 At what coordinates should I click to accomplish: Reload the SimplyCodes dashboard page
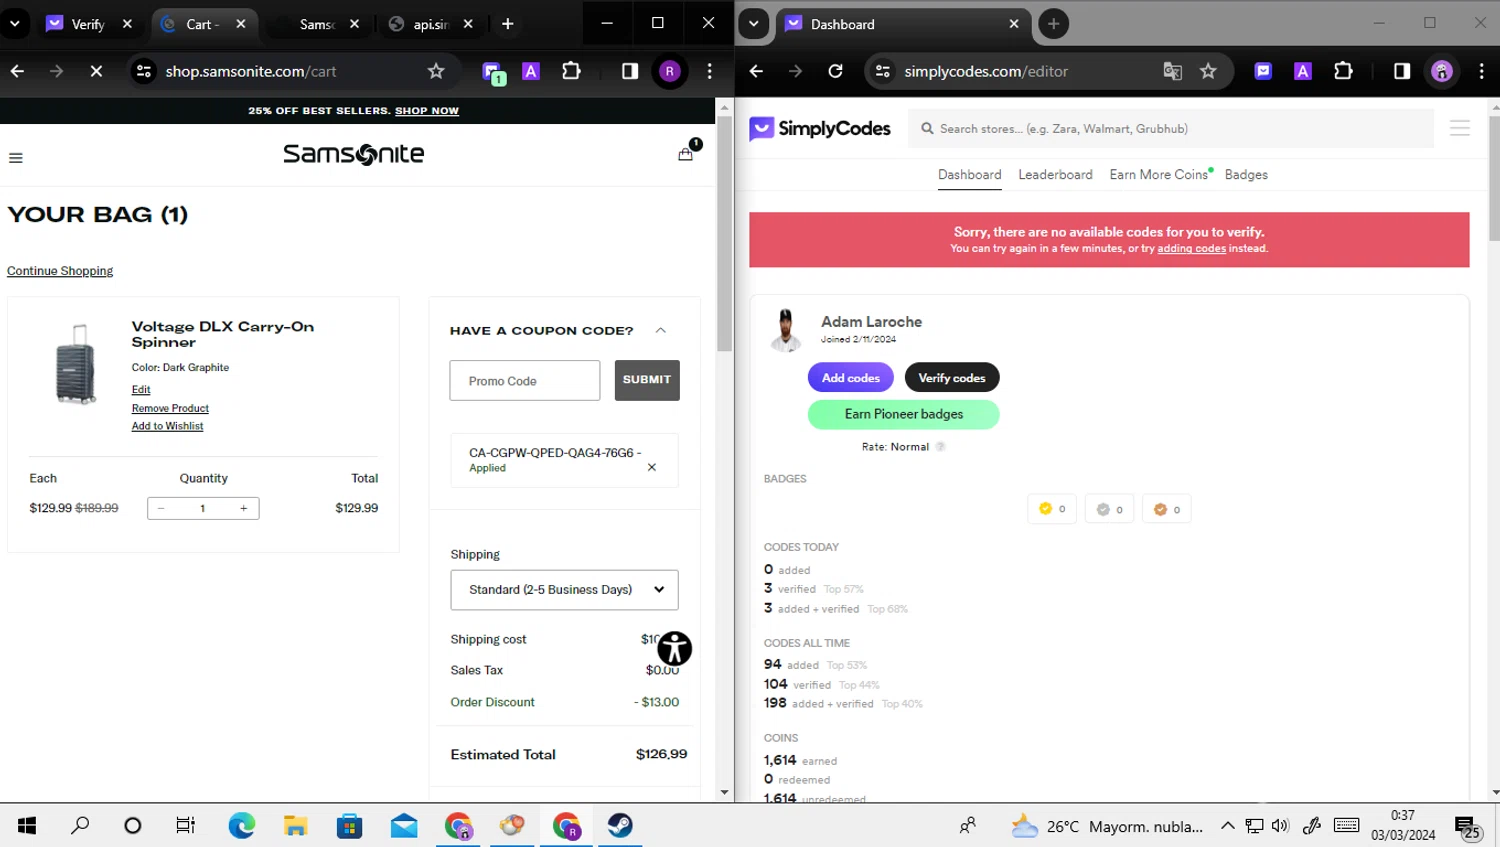click(x=836, y=71)
